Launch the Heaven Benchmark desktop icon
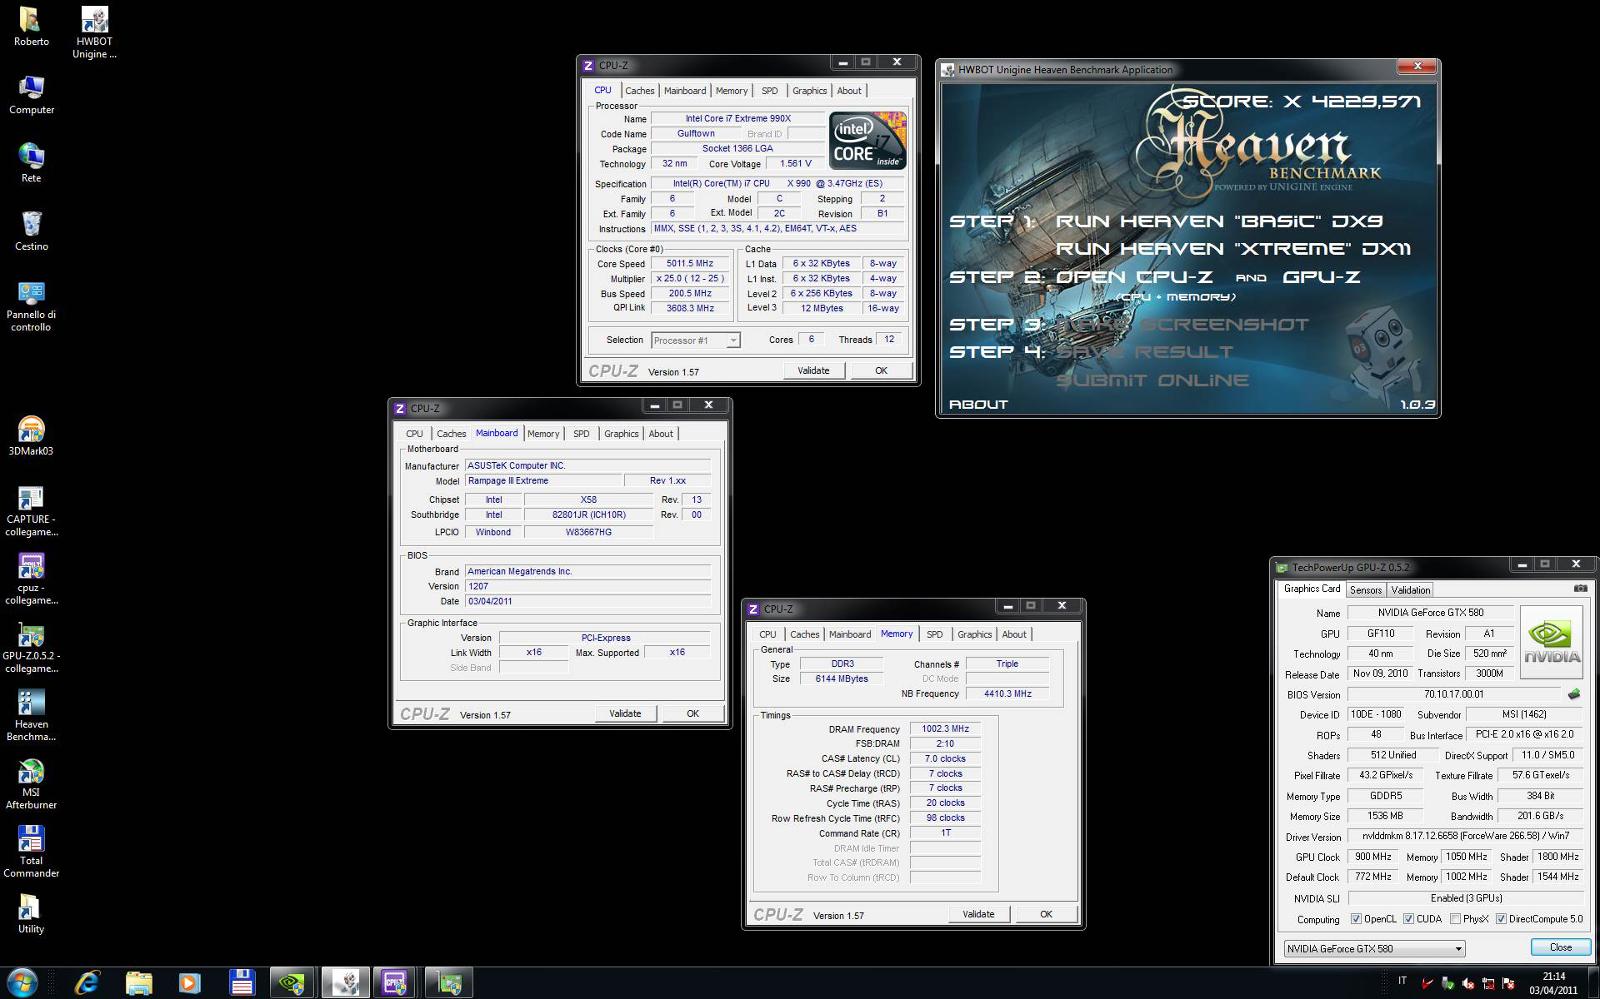Viewport: 1600px width, 999px height. [x=31, y=715]
